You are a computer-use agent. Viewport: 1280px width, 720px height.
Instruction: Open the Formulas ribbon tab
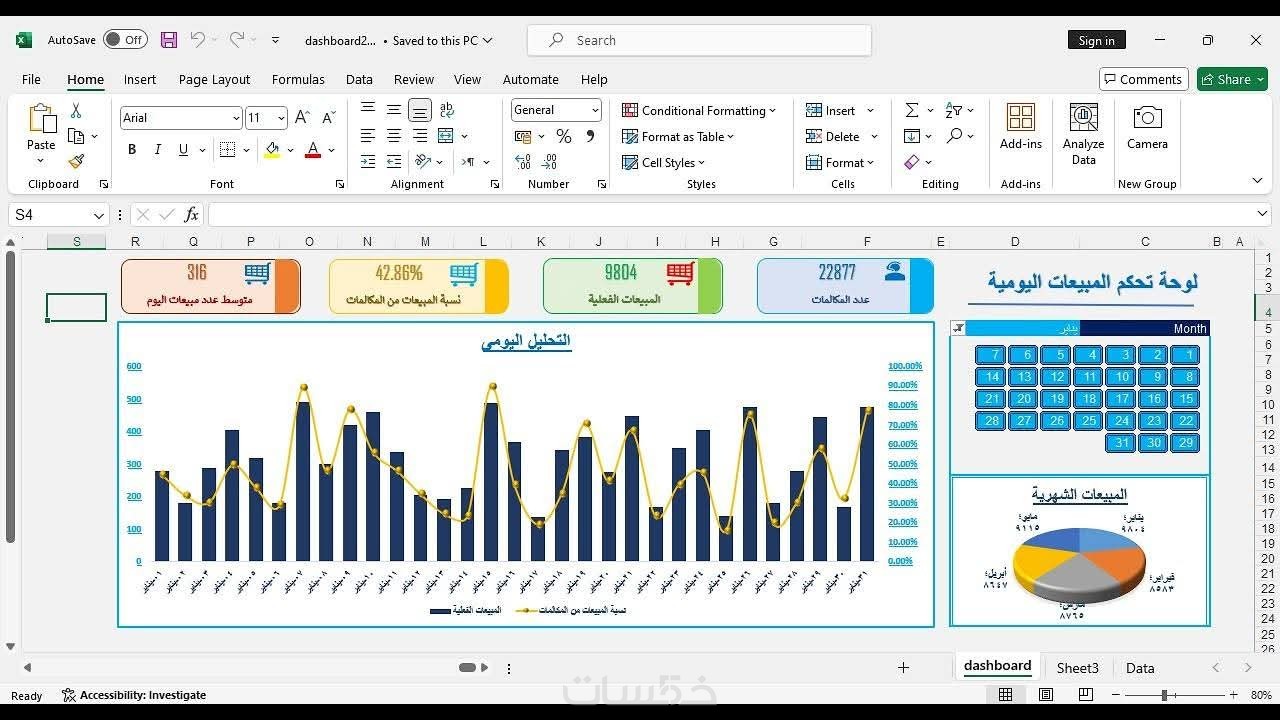pyautogui.click(x=298, y=79)
